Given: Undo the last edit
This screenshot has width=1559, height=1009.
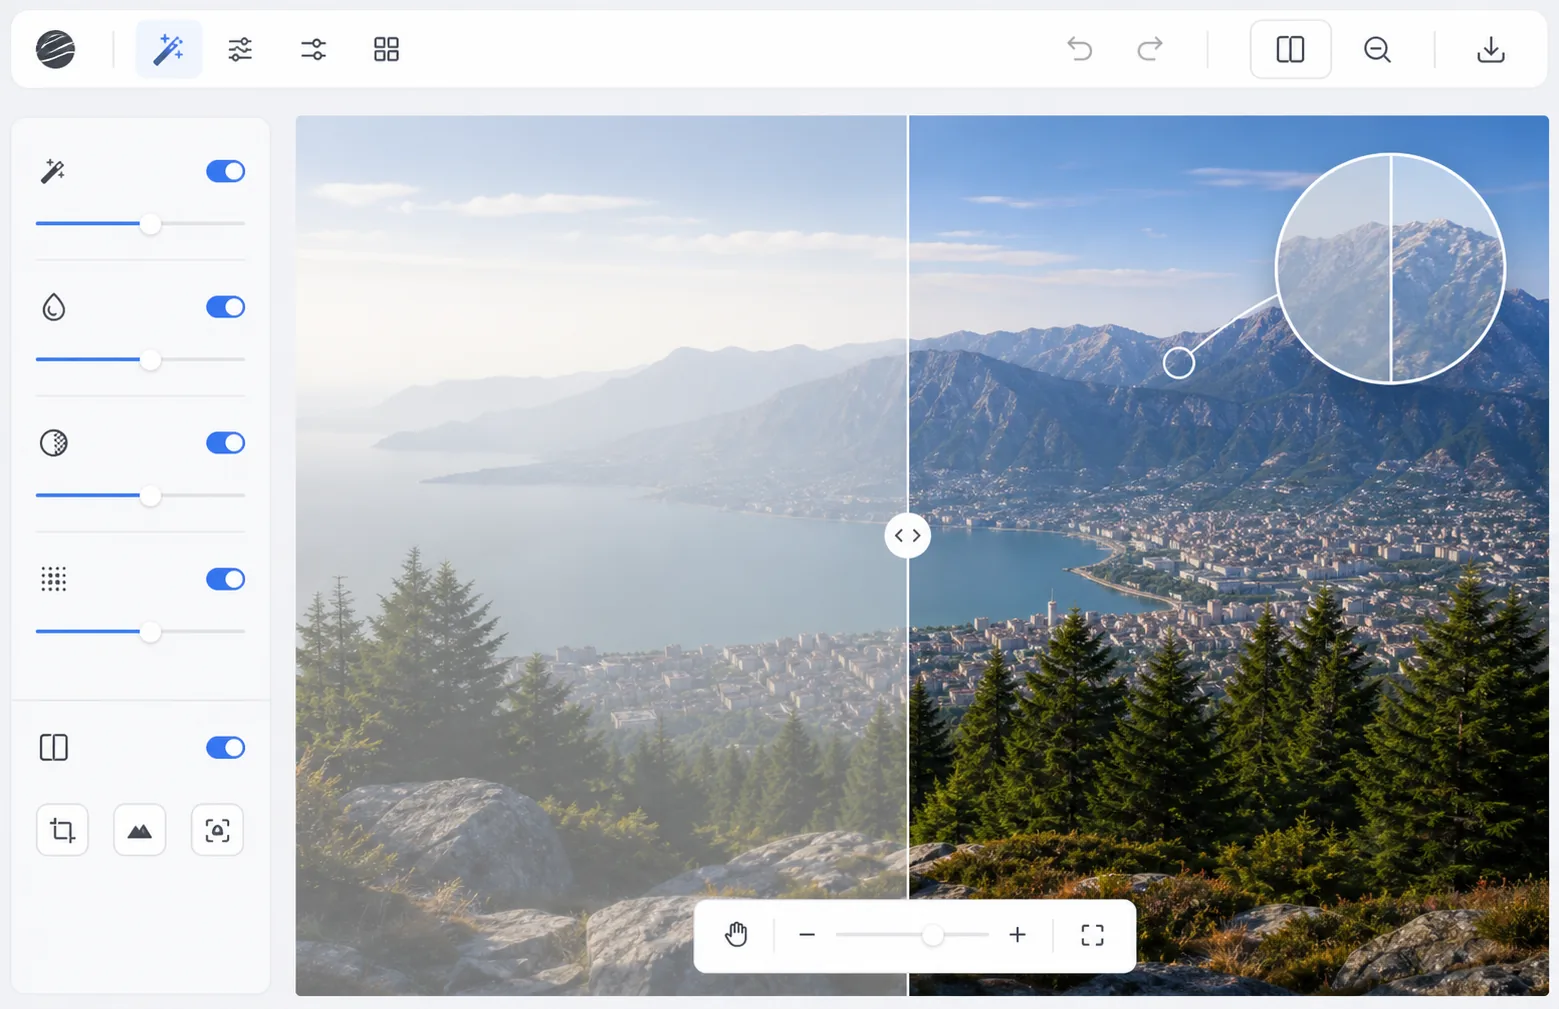Looking at the screenshot, I should coord(1079,49).
